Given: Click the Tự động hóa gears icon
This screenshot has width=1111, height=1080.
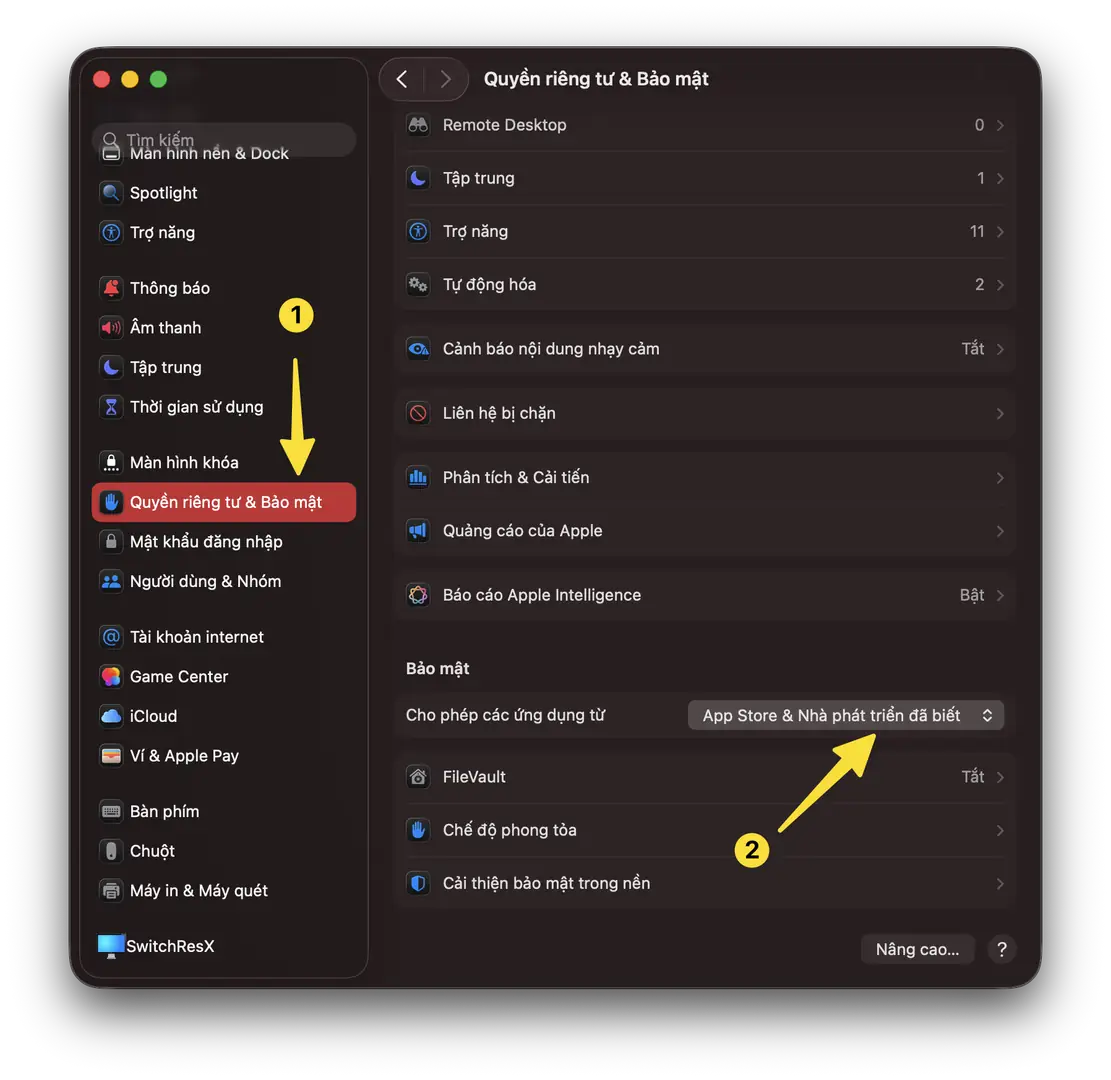Looking at the screenshot, I should pos(418,284).
